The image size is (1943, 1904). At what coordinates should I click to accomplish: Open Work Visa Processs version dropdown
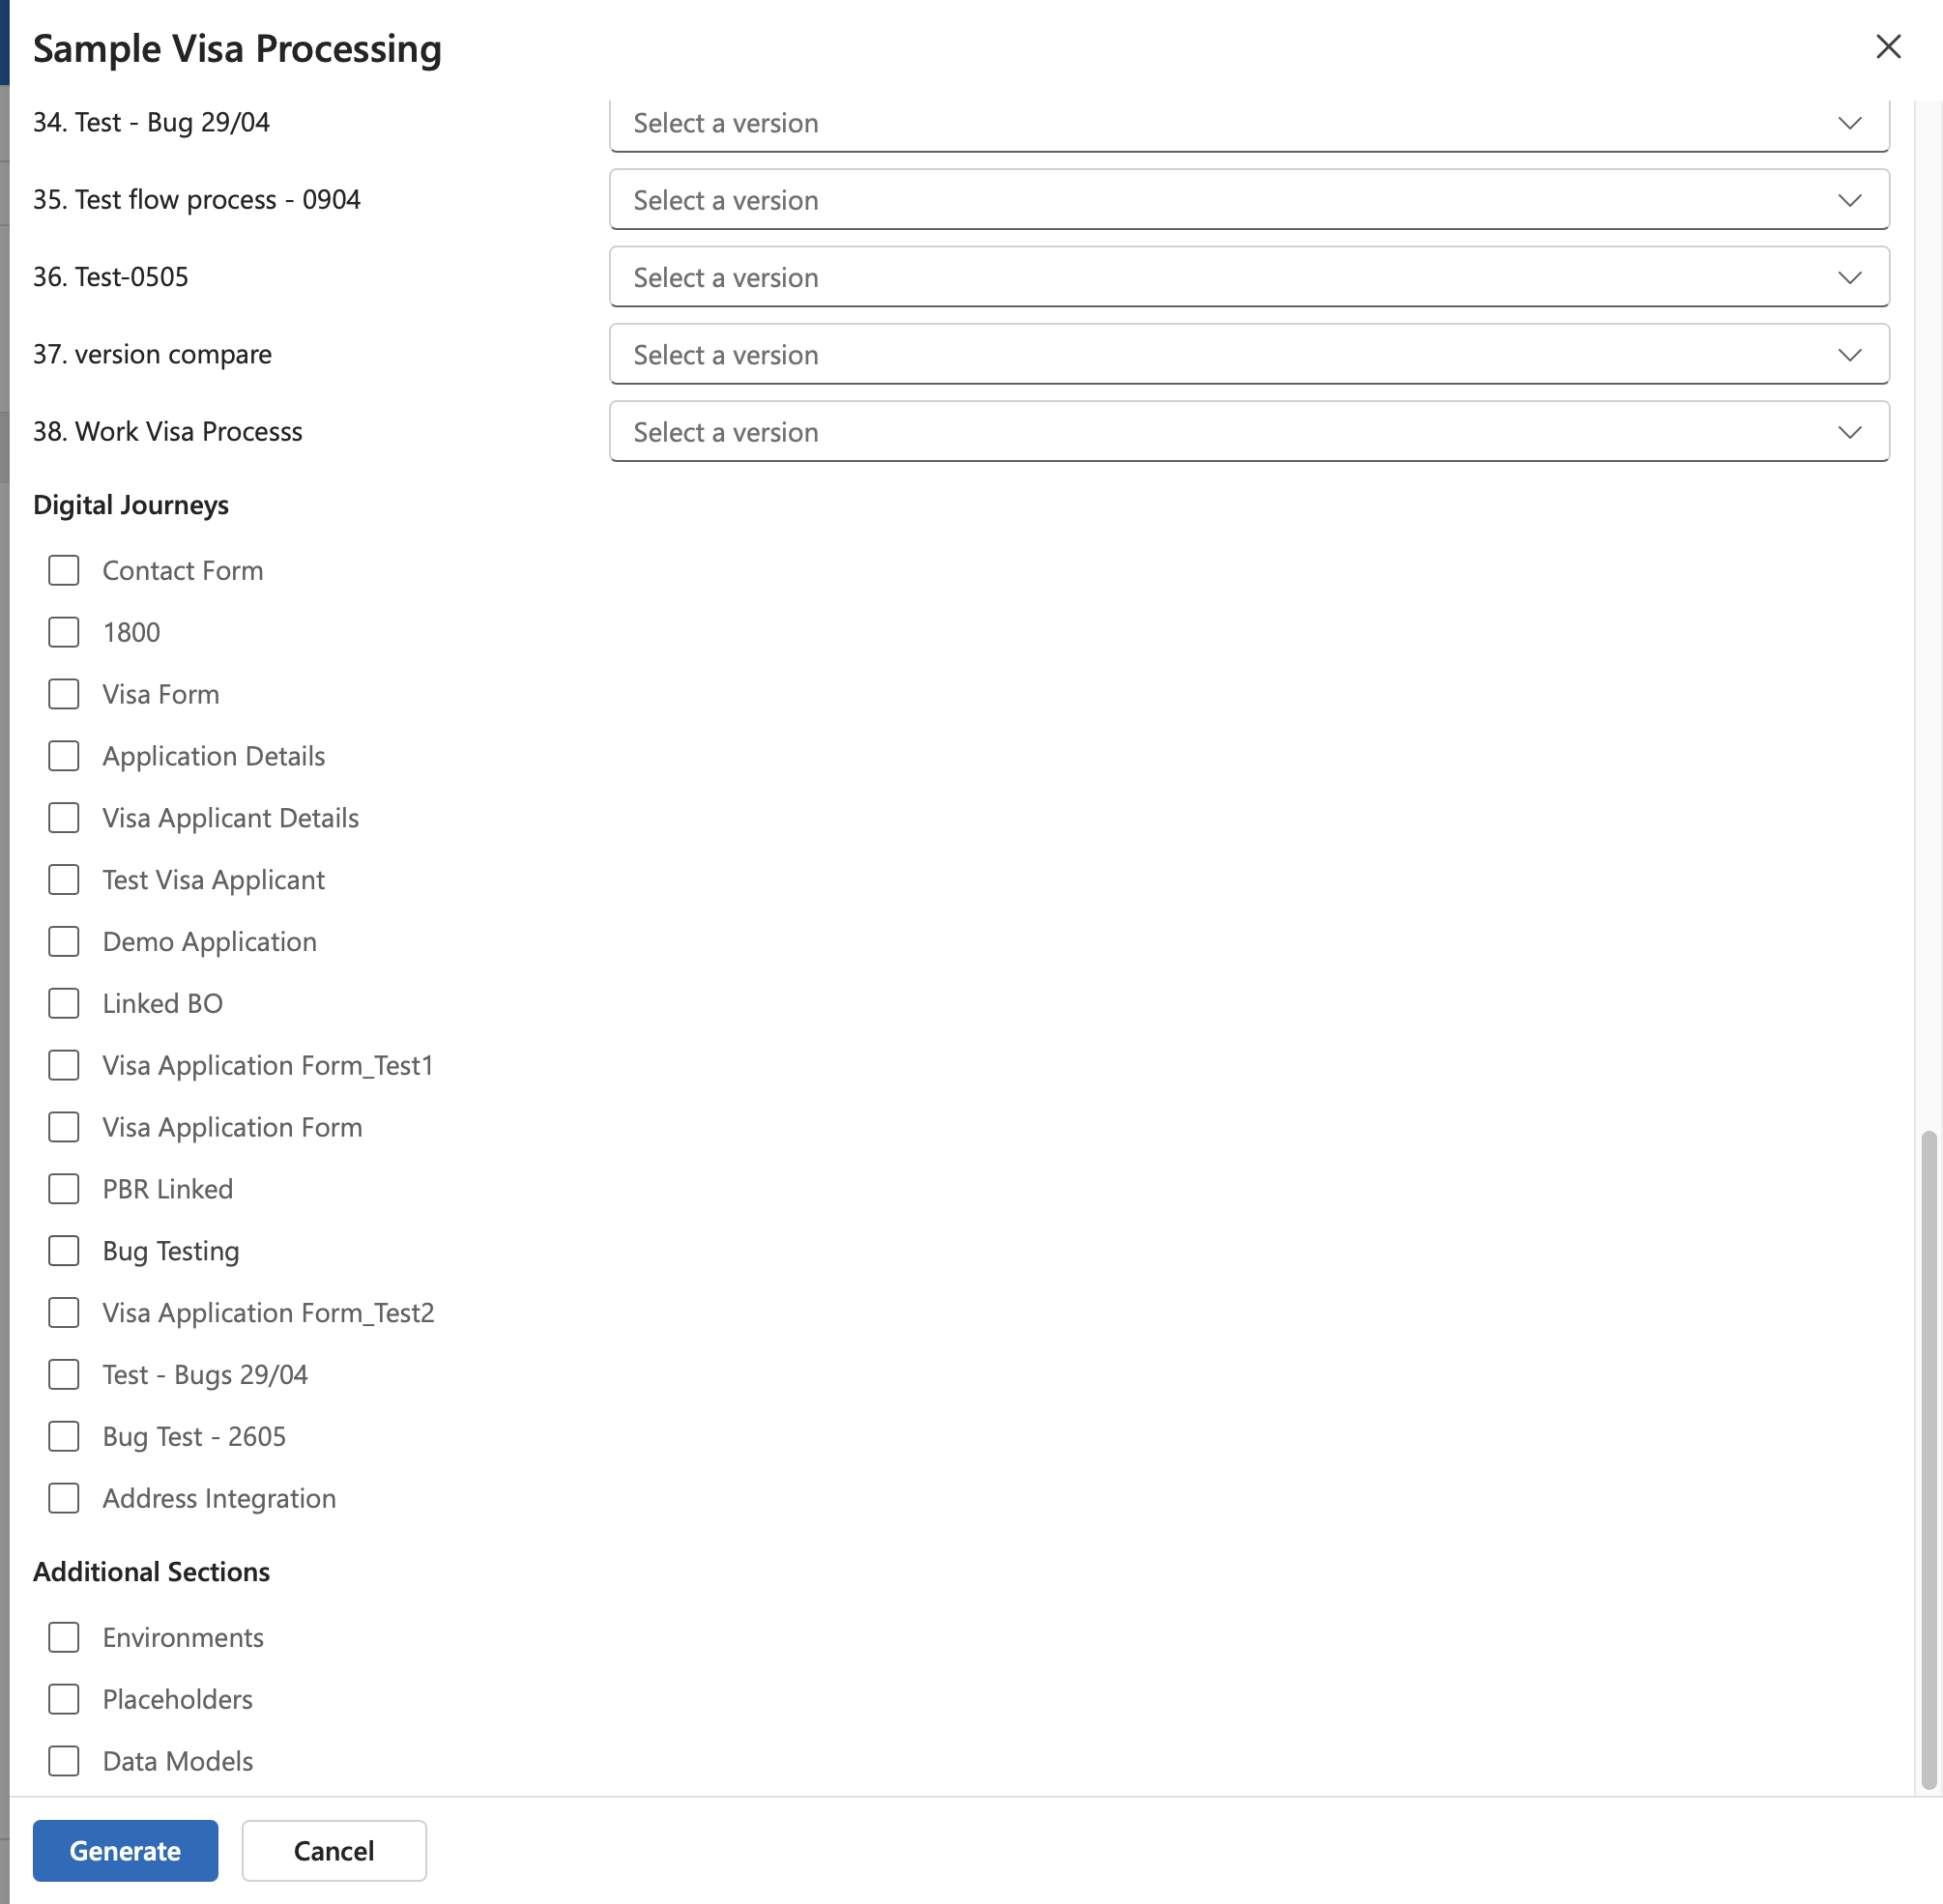(x=1248, y=432)
